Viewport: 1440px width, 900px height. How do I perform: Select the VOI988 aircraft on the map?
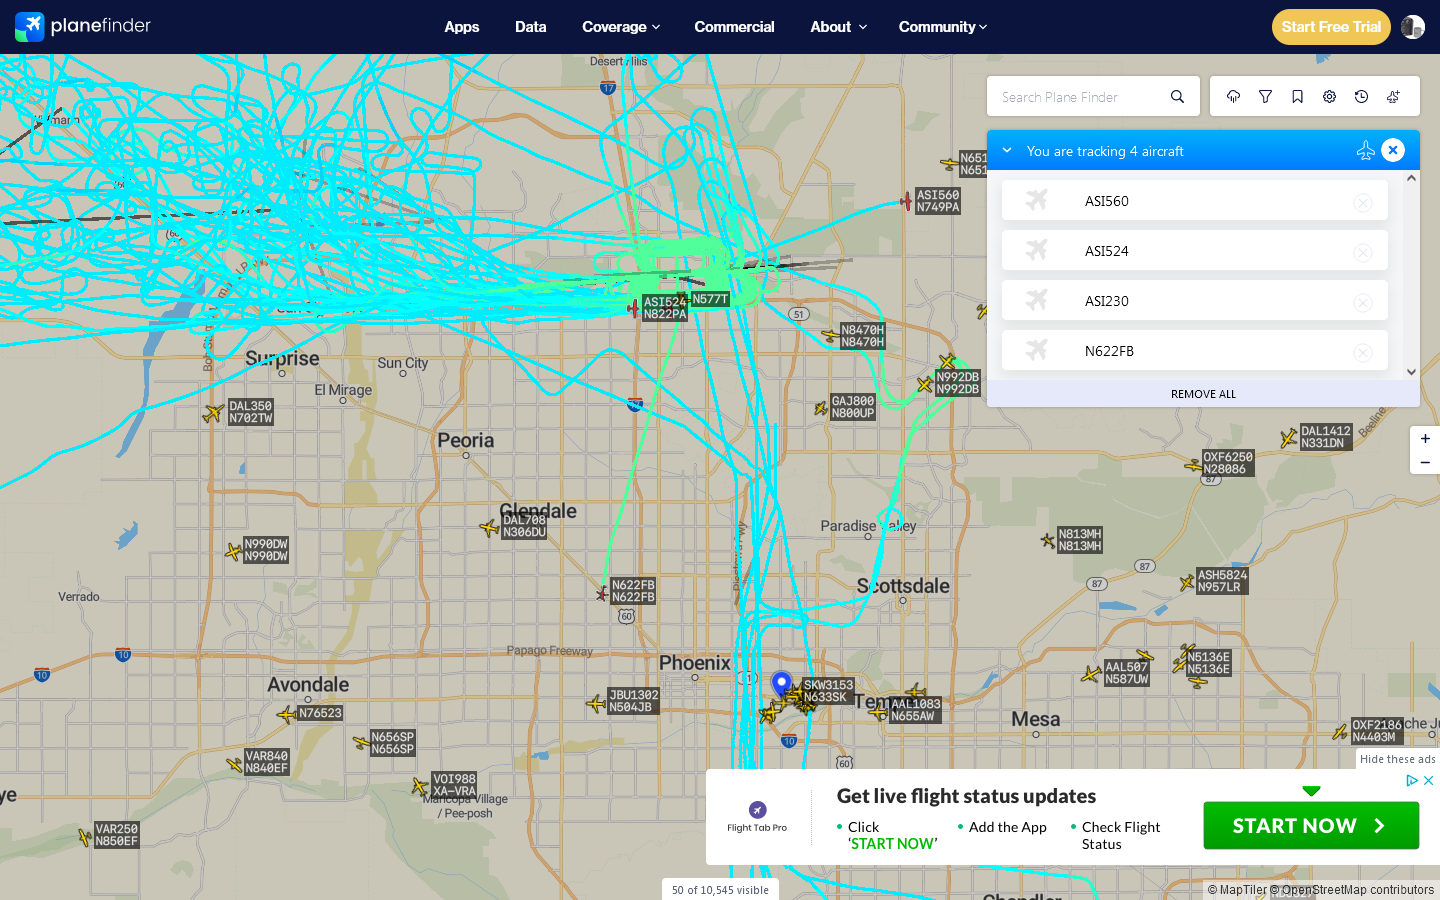coord(420,787)
